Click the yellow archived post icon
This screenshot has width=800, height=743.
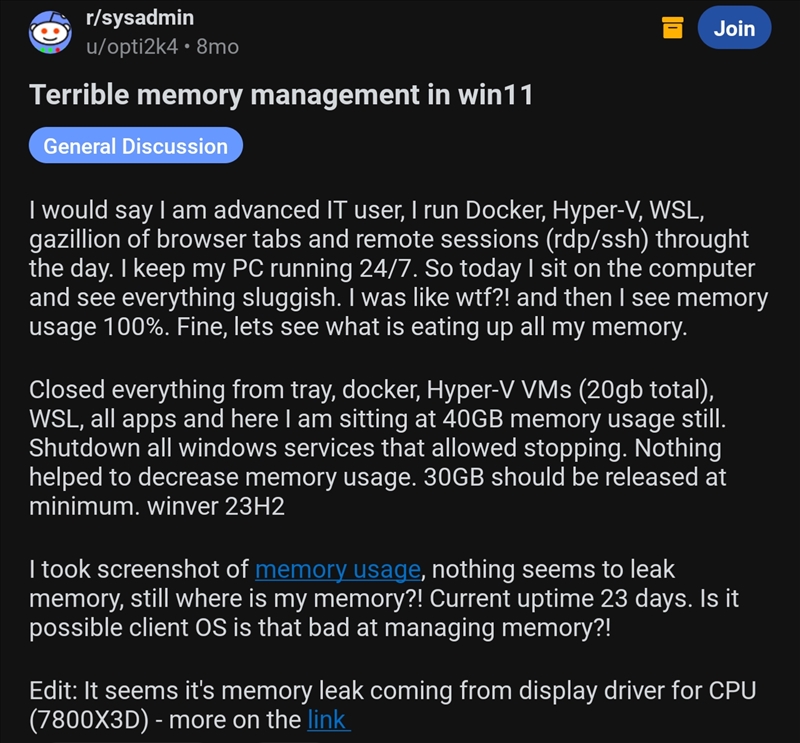(x=673, y=29)
